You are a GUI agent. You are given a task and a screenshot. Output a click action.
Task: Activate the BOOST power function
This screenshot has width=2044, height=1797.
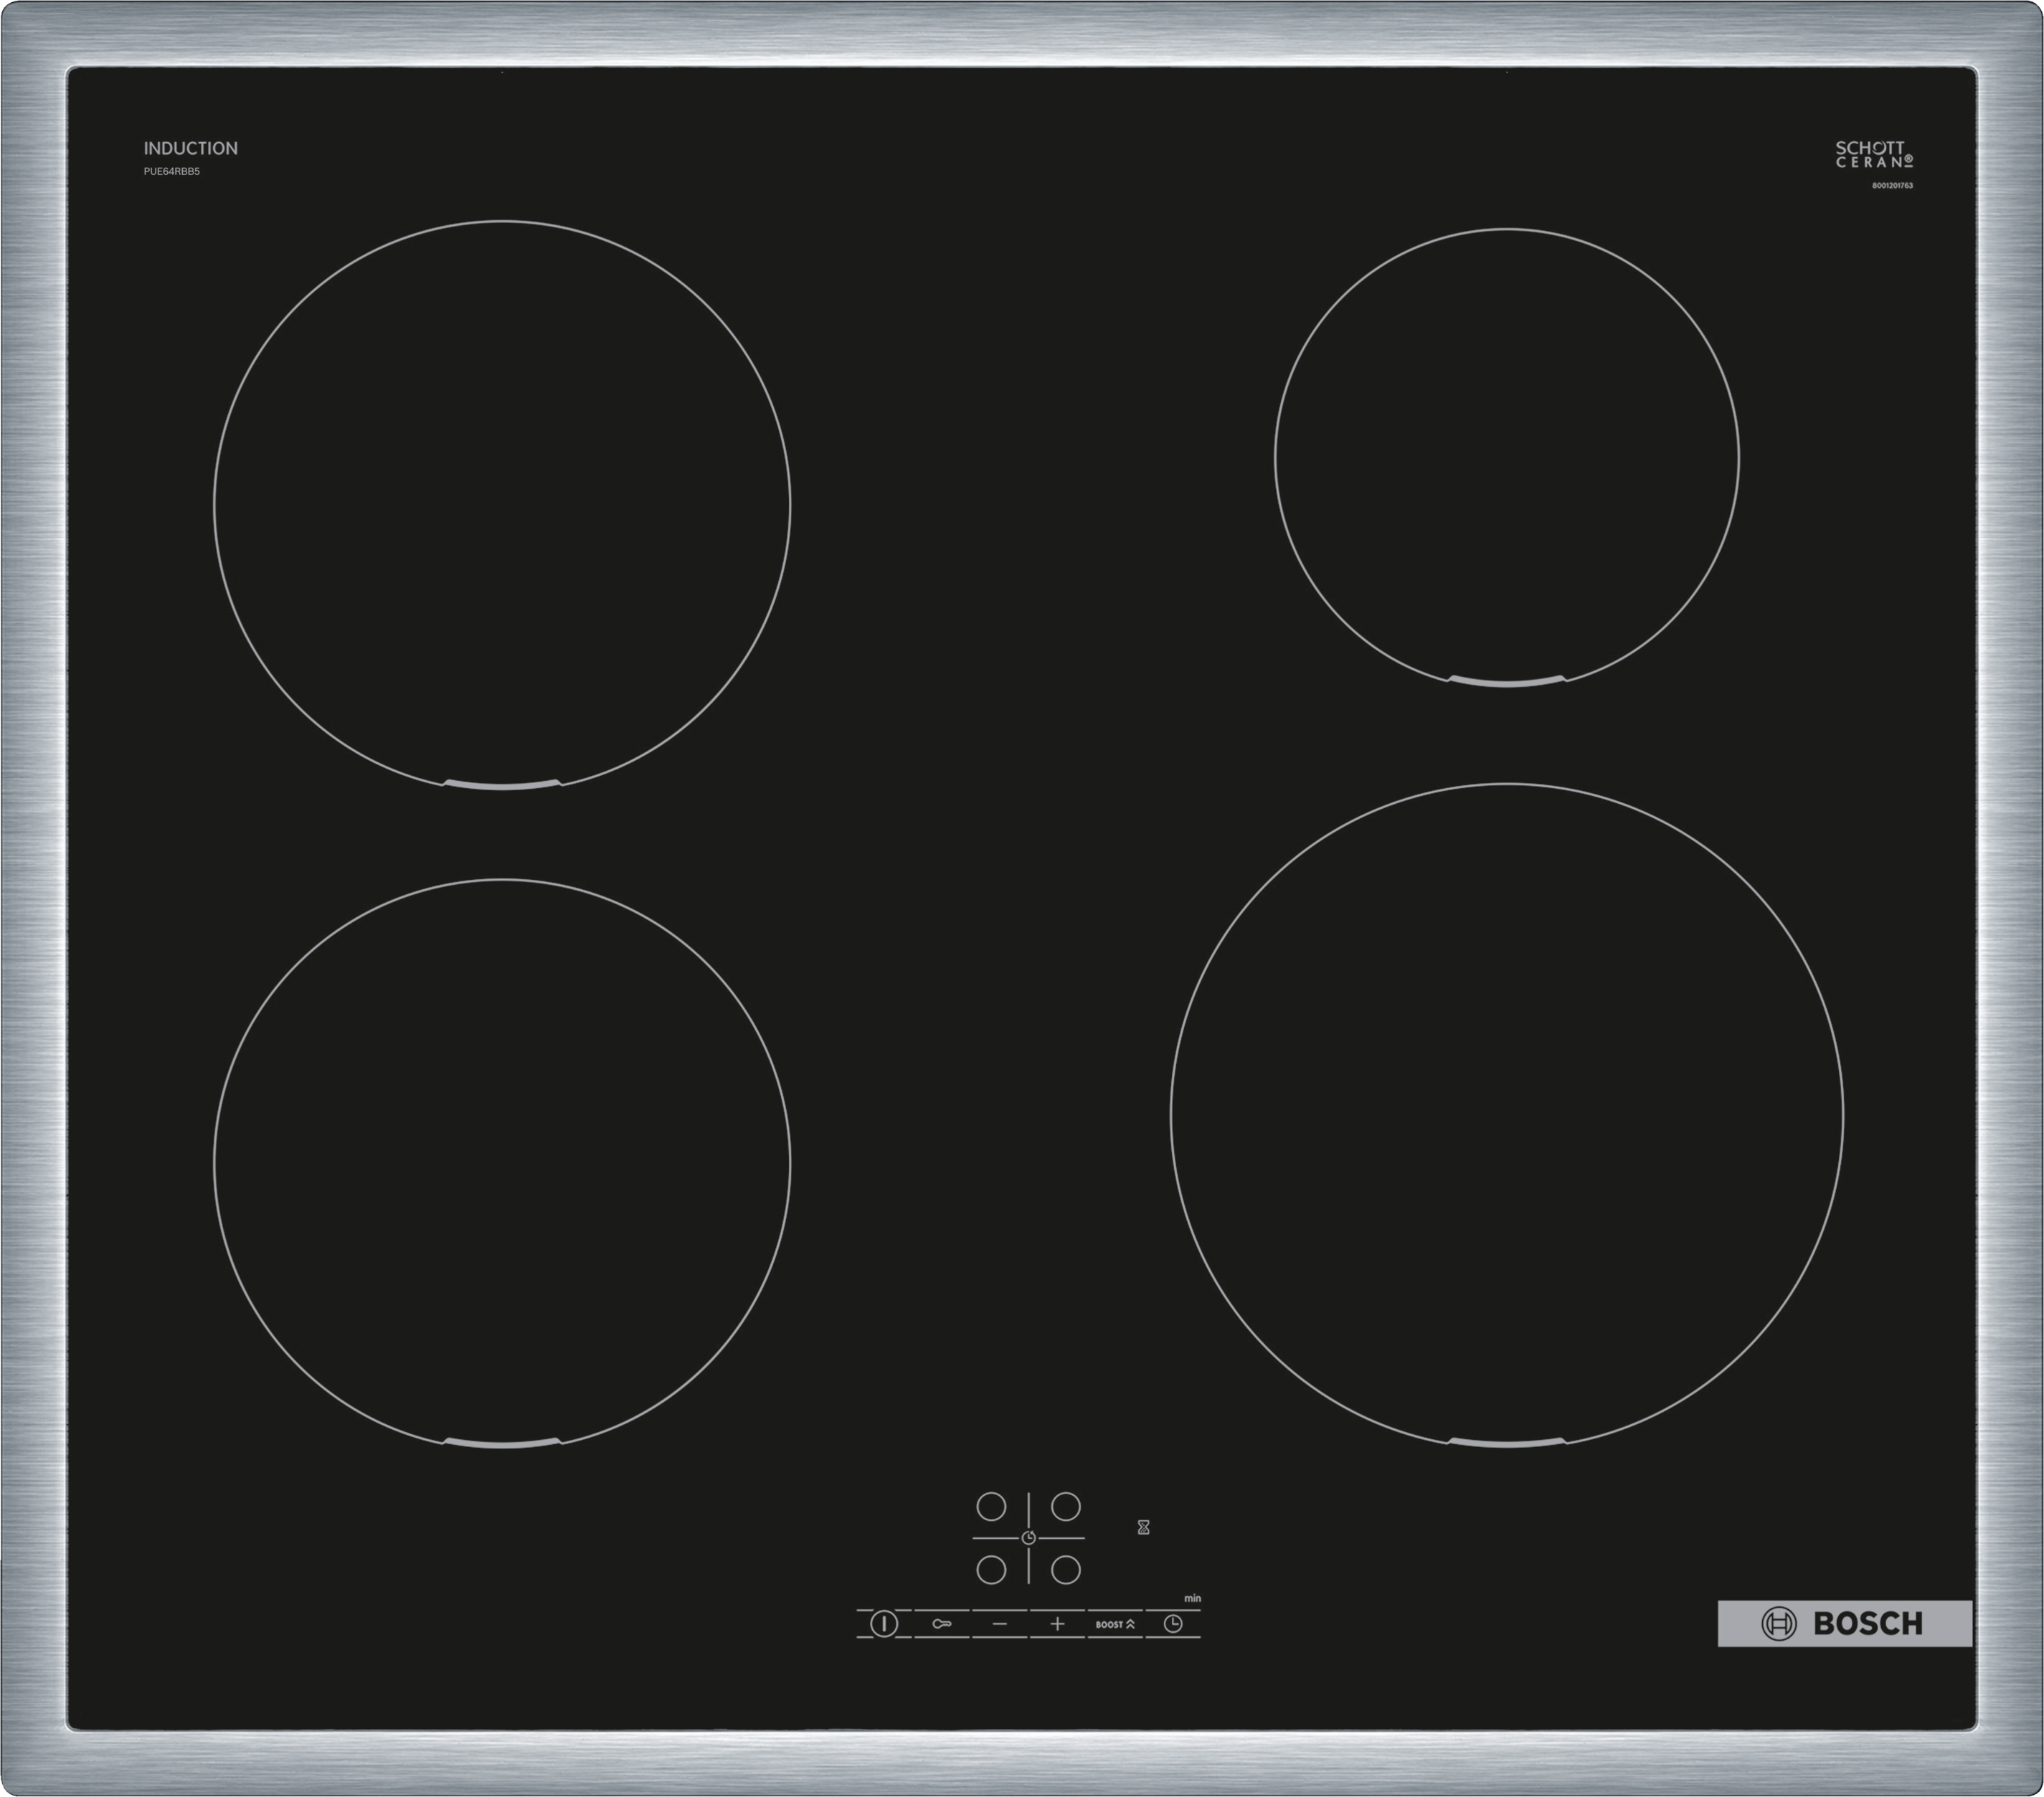1115,1623
